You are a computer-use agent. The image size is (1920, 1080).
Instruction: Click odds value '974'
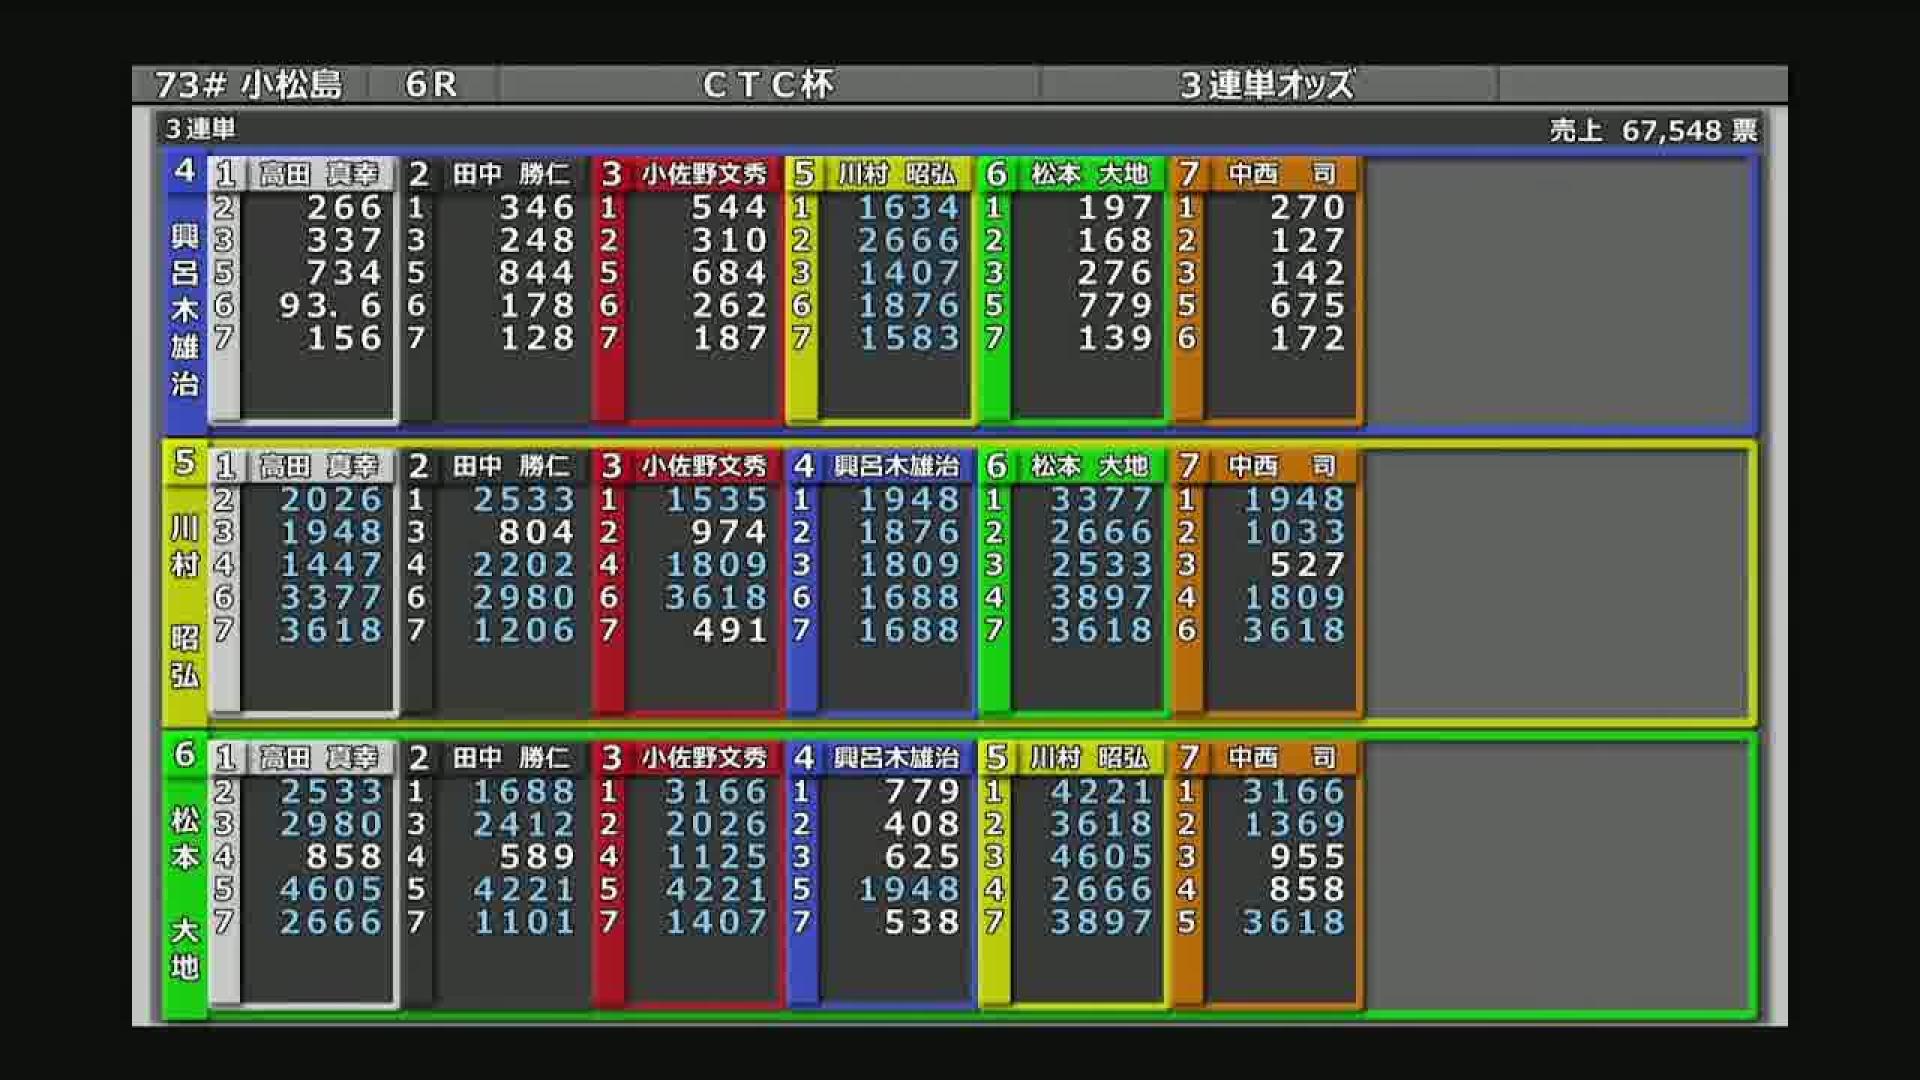pyautogui.click(x=729, y=533)
